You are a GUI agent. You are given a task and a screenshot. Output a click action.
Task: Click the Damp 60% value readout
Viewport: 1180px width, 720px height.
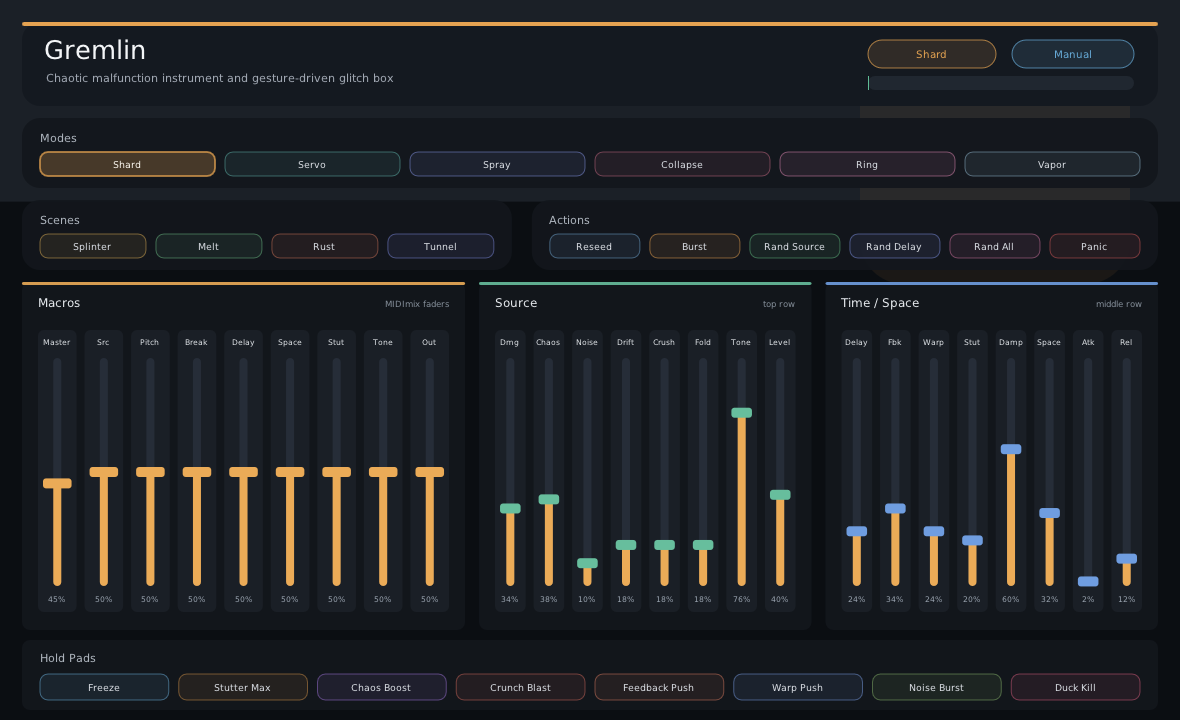click(x=1011, y=600)
